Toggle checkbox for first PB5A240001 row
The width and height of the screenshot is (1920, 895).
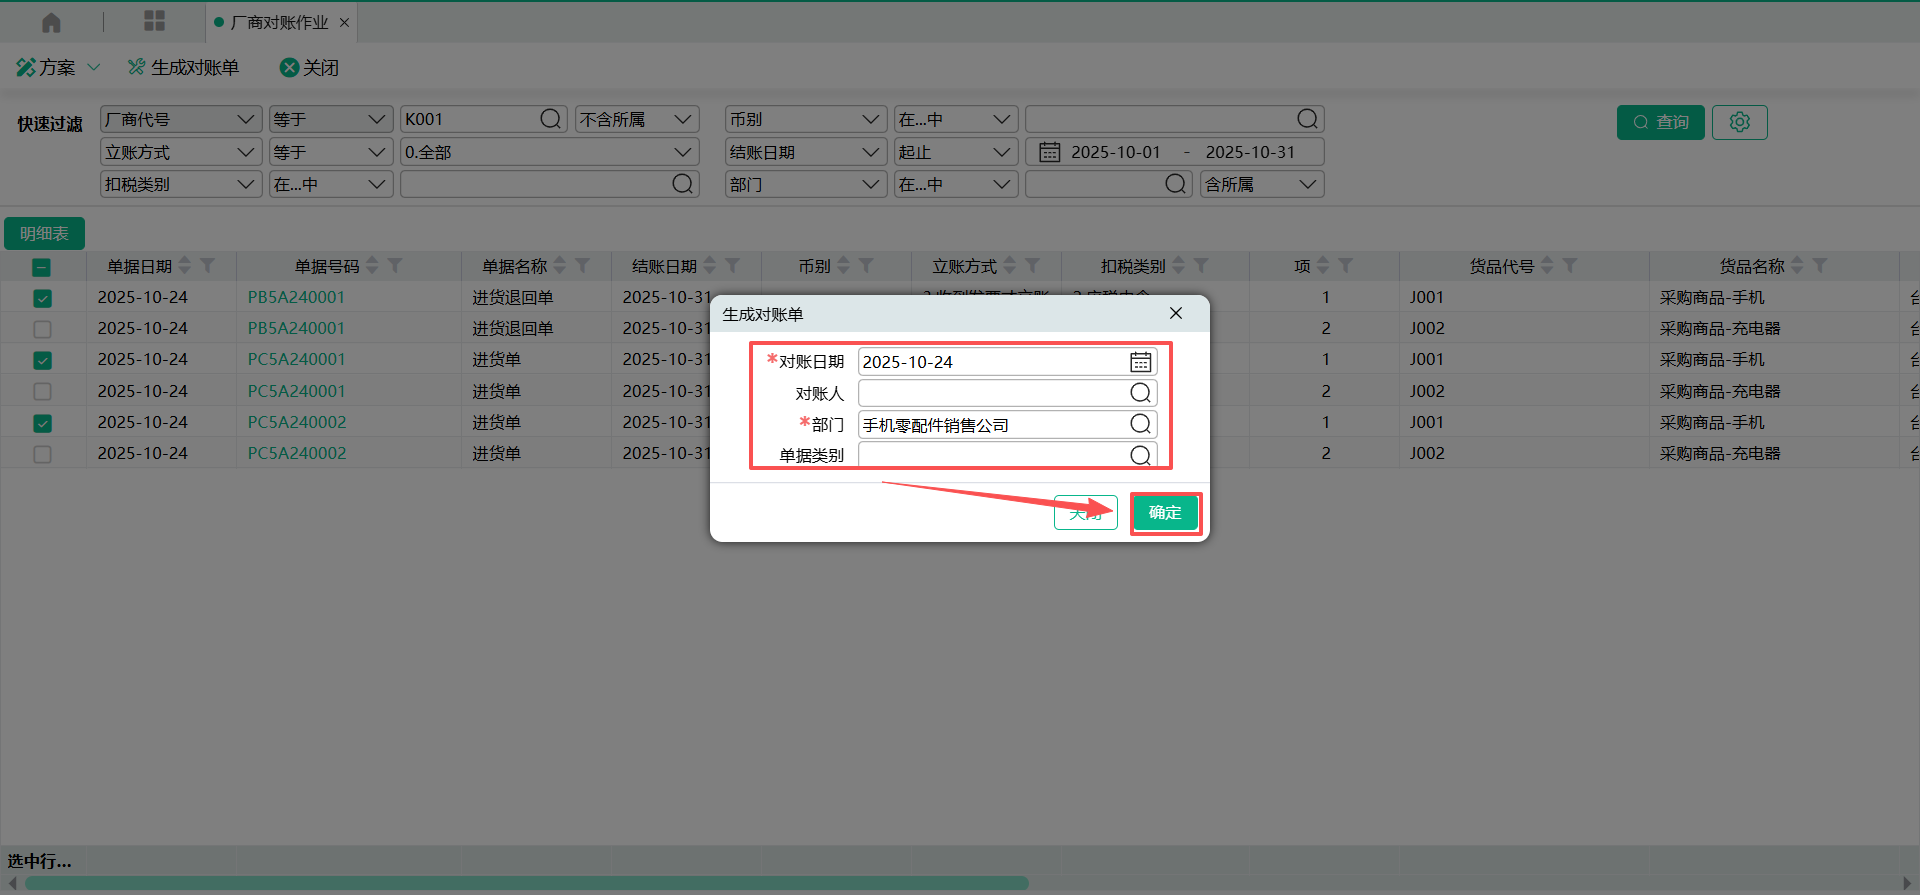(x=42, y=298)
